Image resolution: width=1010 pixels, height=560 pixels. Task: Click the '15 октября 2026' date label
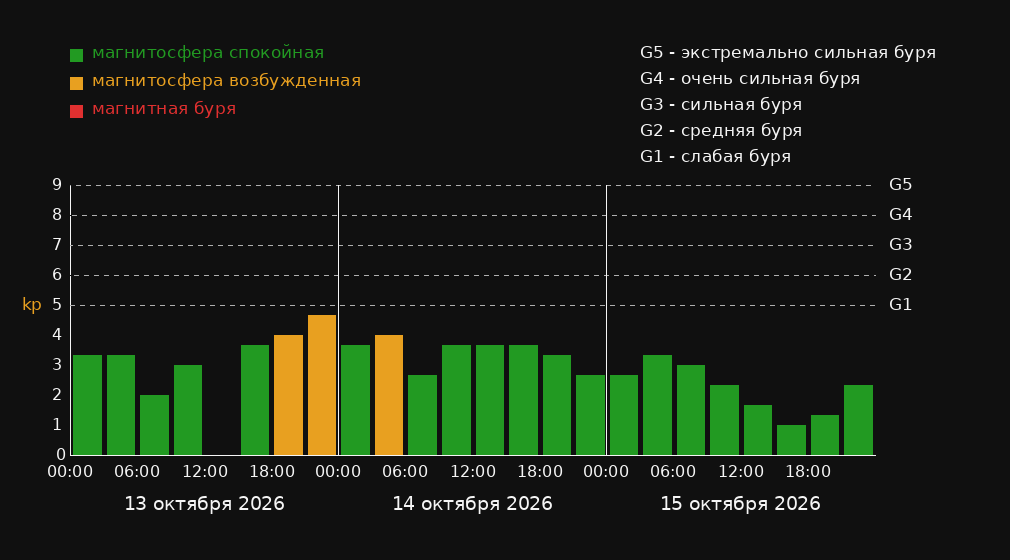(740, 504)
